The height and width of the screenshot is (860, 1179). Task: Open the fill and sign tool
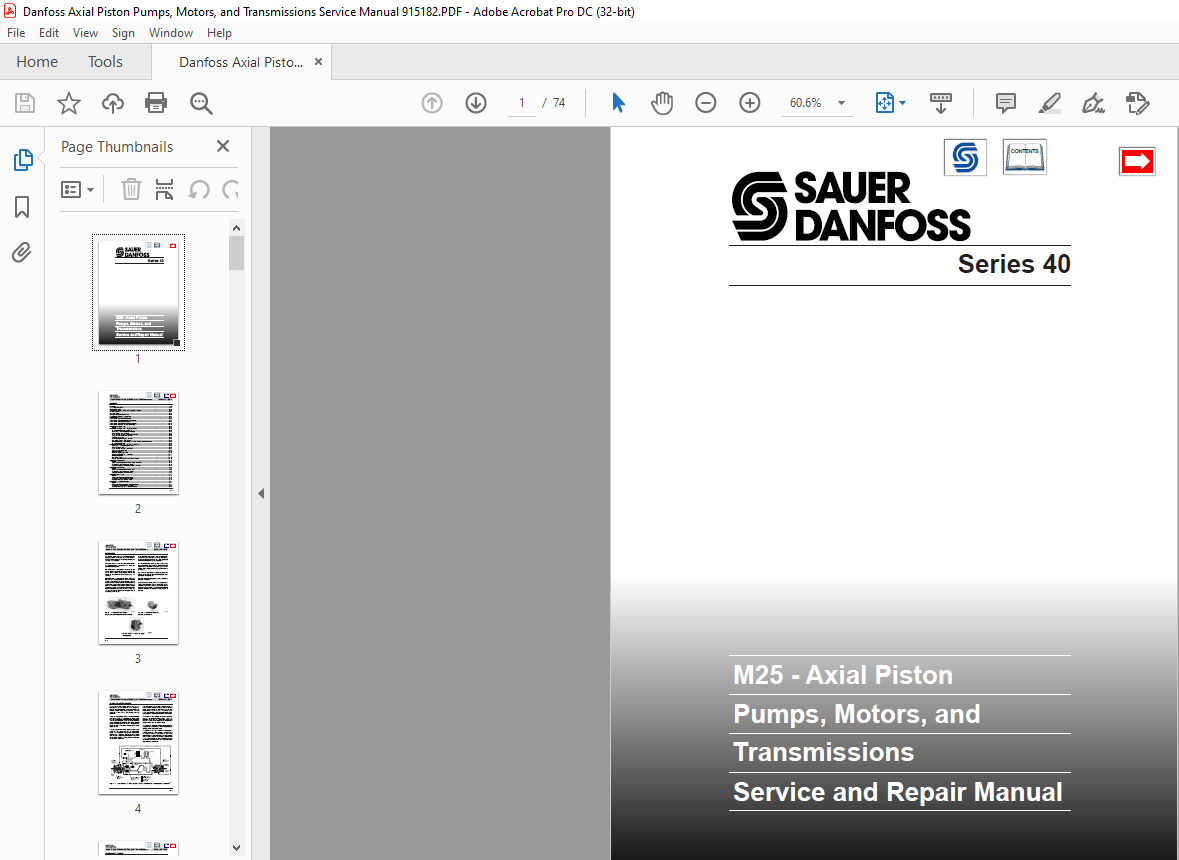click(x=1093, y=103)
